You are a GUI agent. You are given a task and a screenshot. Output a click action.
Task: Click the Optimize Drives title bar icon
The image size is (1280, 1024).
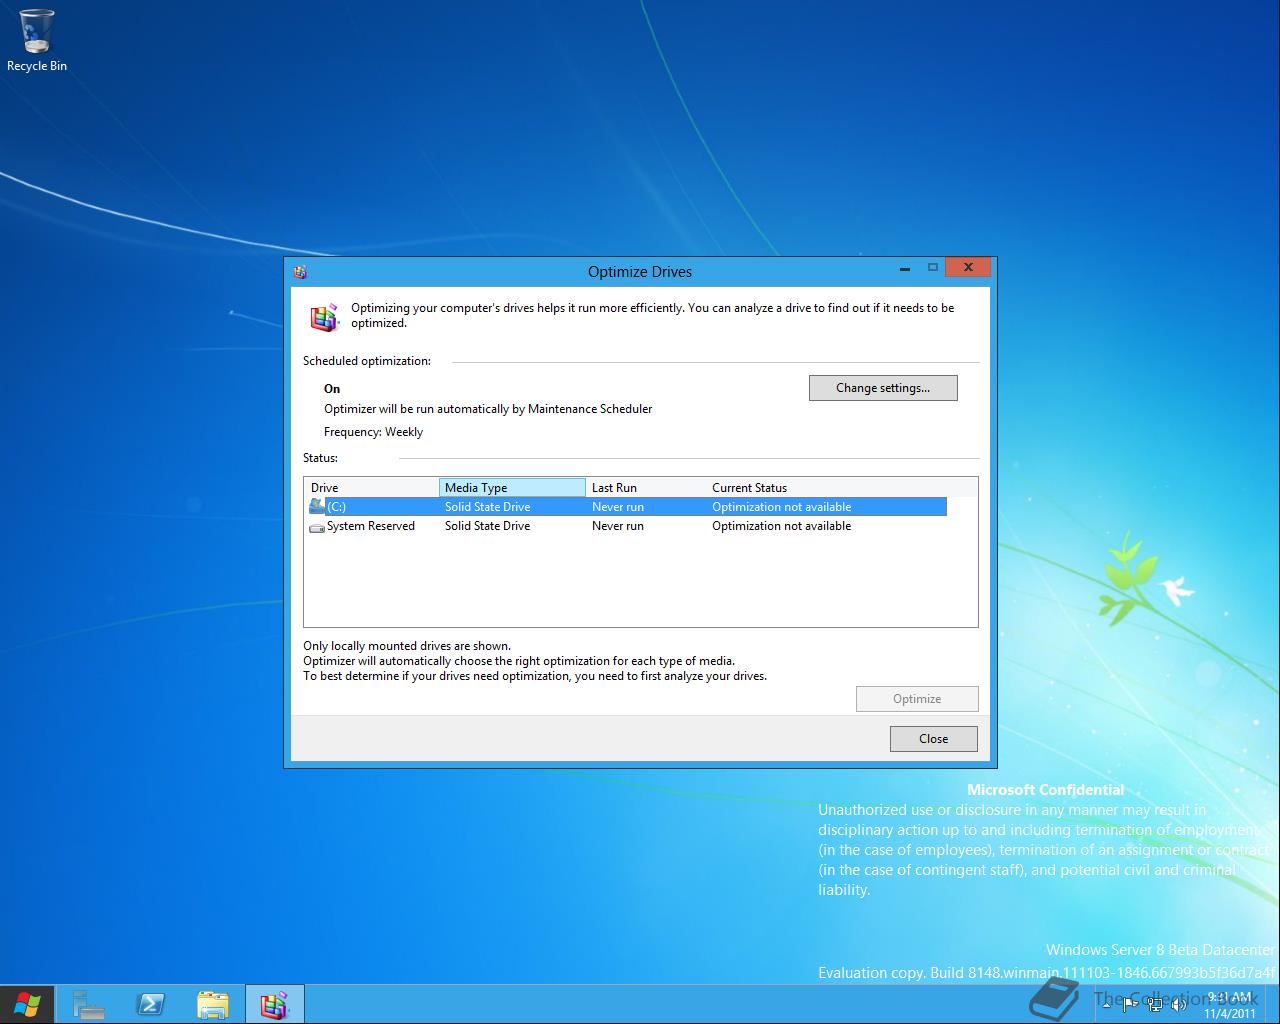click(300, 271)
